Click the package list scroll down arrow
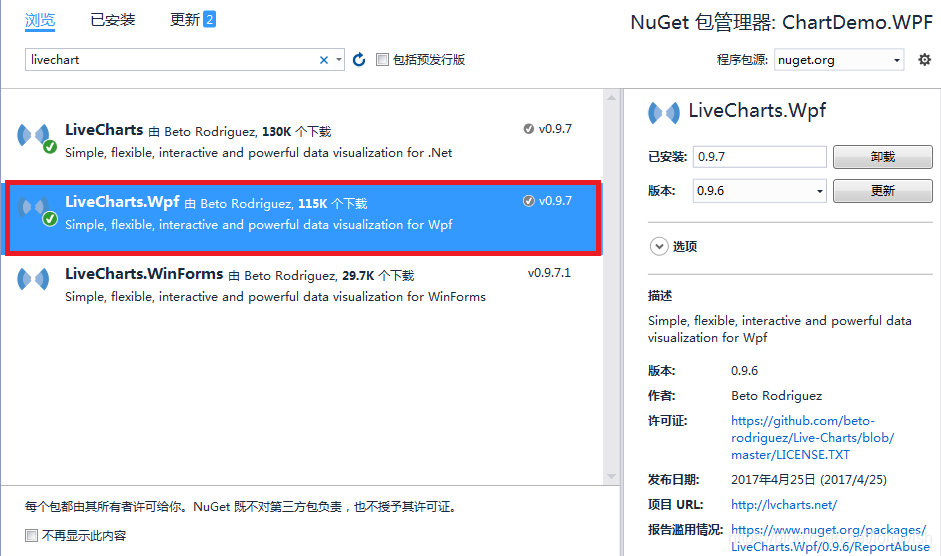Screen dimensions: 941x556 [x=611, y=477]
